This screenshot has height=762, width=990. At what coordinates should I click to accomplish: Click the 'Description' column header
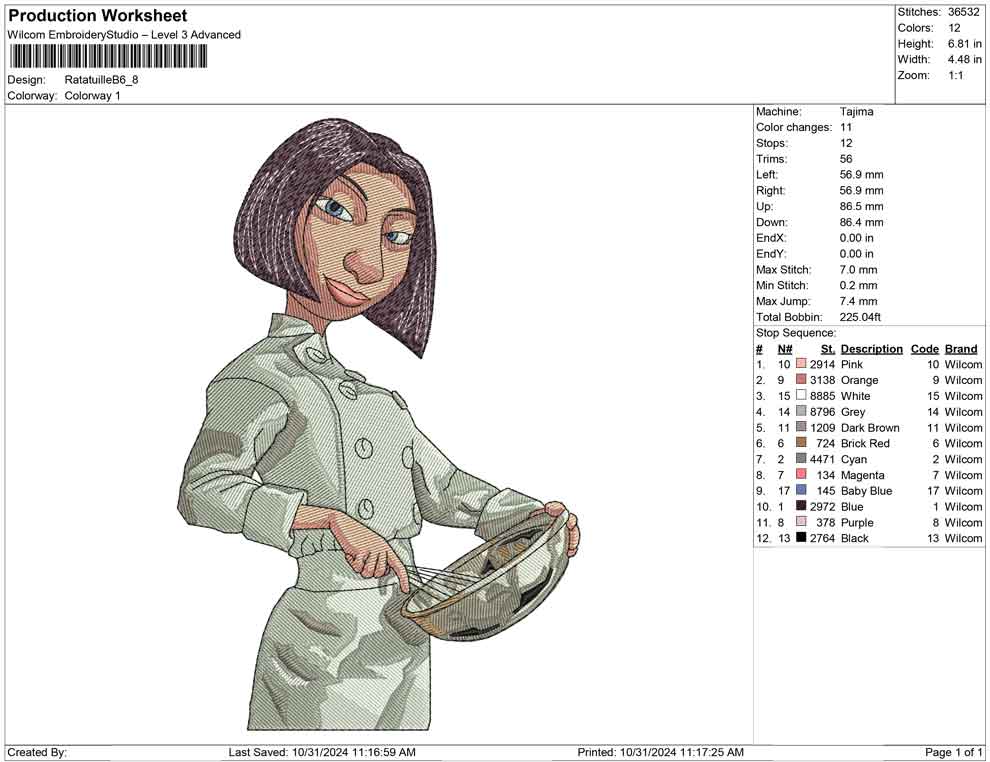coord(871,348)
